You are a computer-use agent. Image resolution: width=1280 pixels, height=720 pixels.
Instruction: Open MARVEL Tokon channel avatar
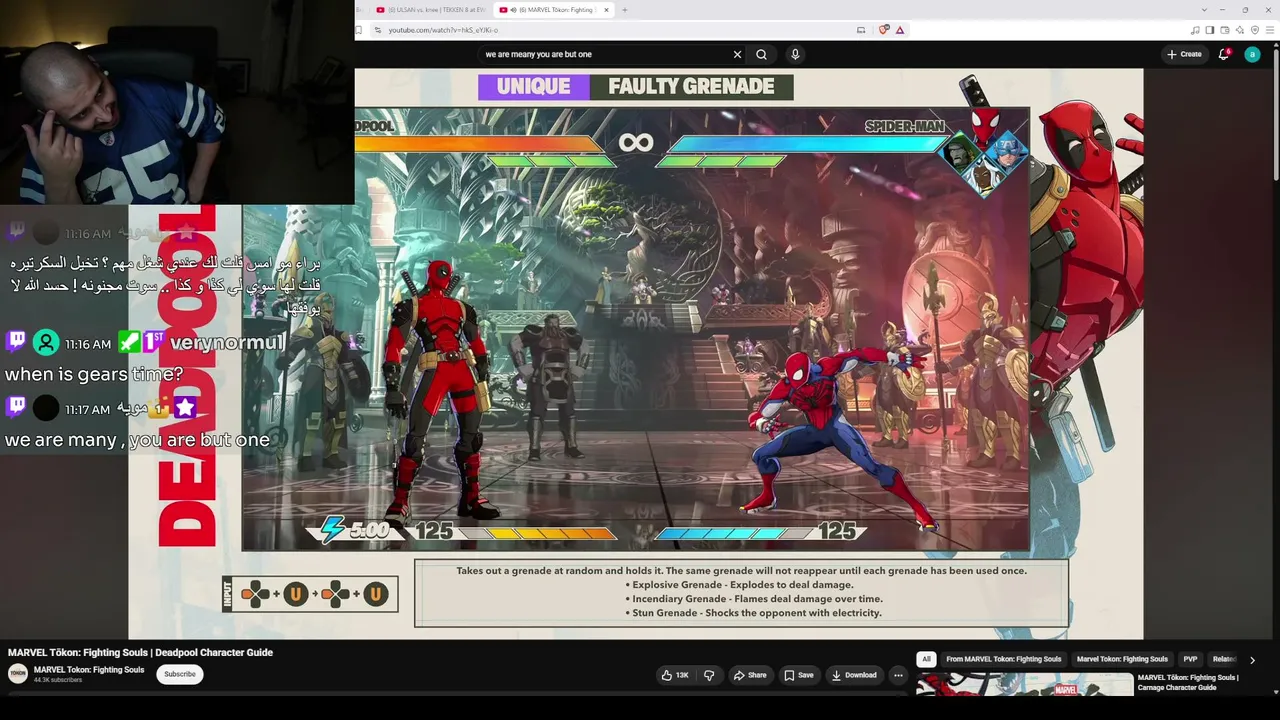pyautogui.click(x=18, y=674)
